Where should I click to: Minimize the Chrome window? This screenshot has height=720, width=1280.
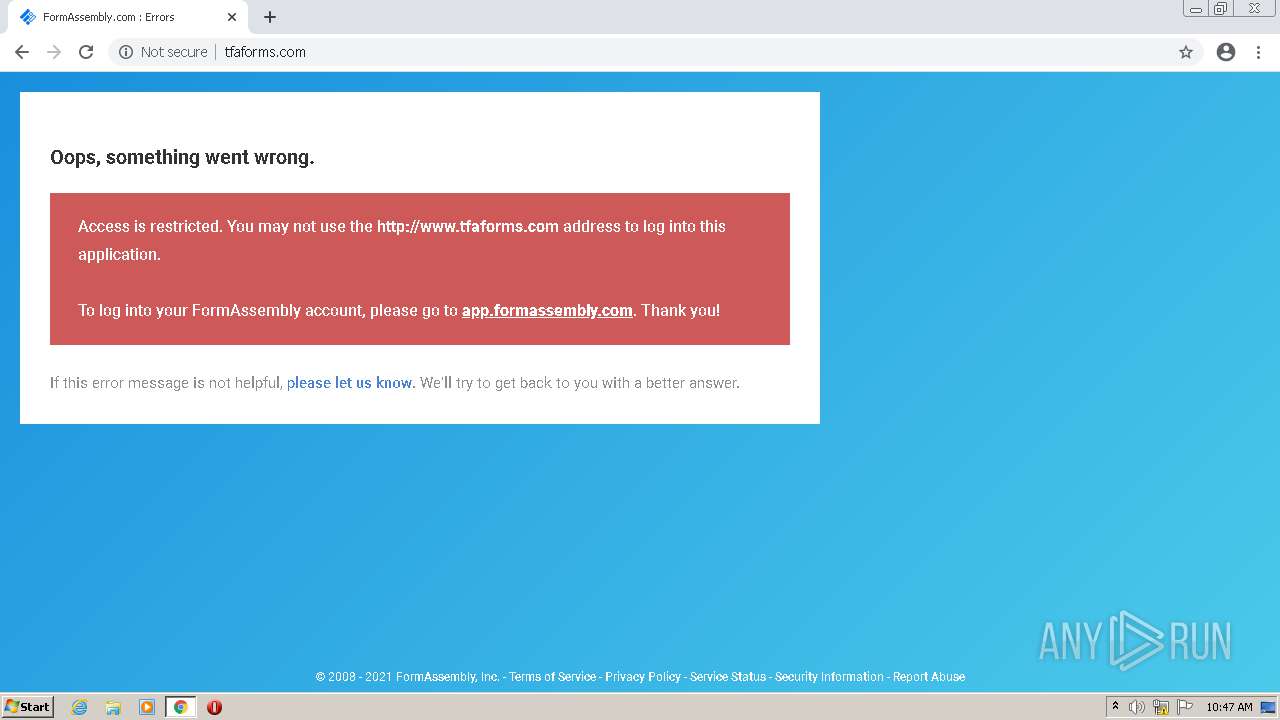click(1196, 9)
